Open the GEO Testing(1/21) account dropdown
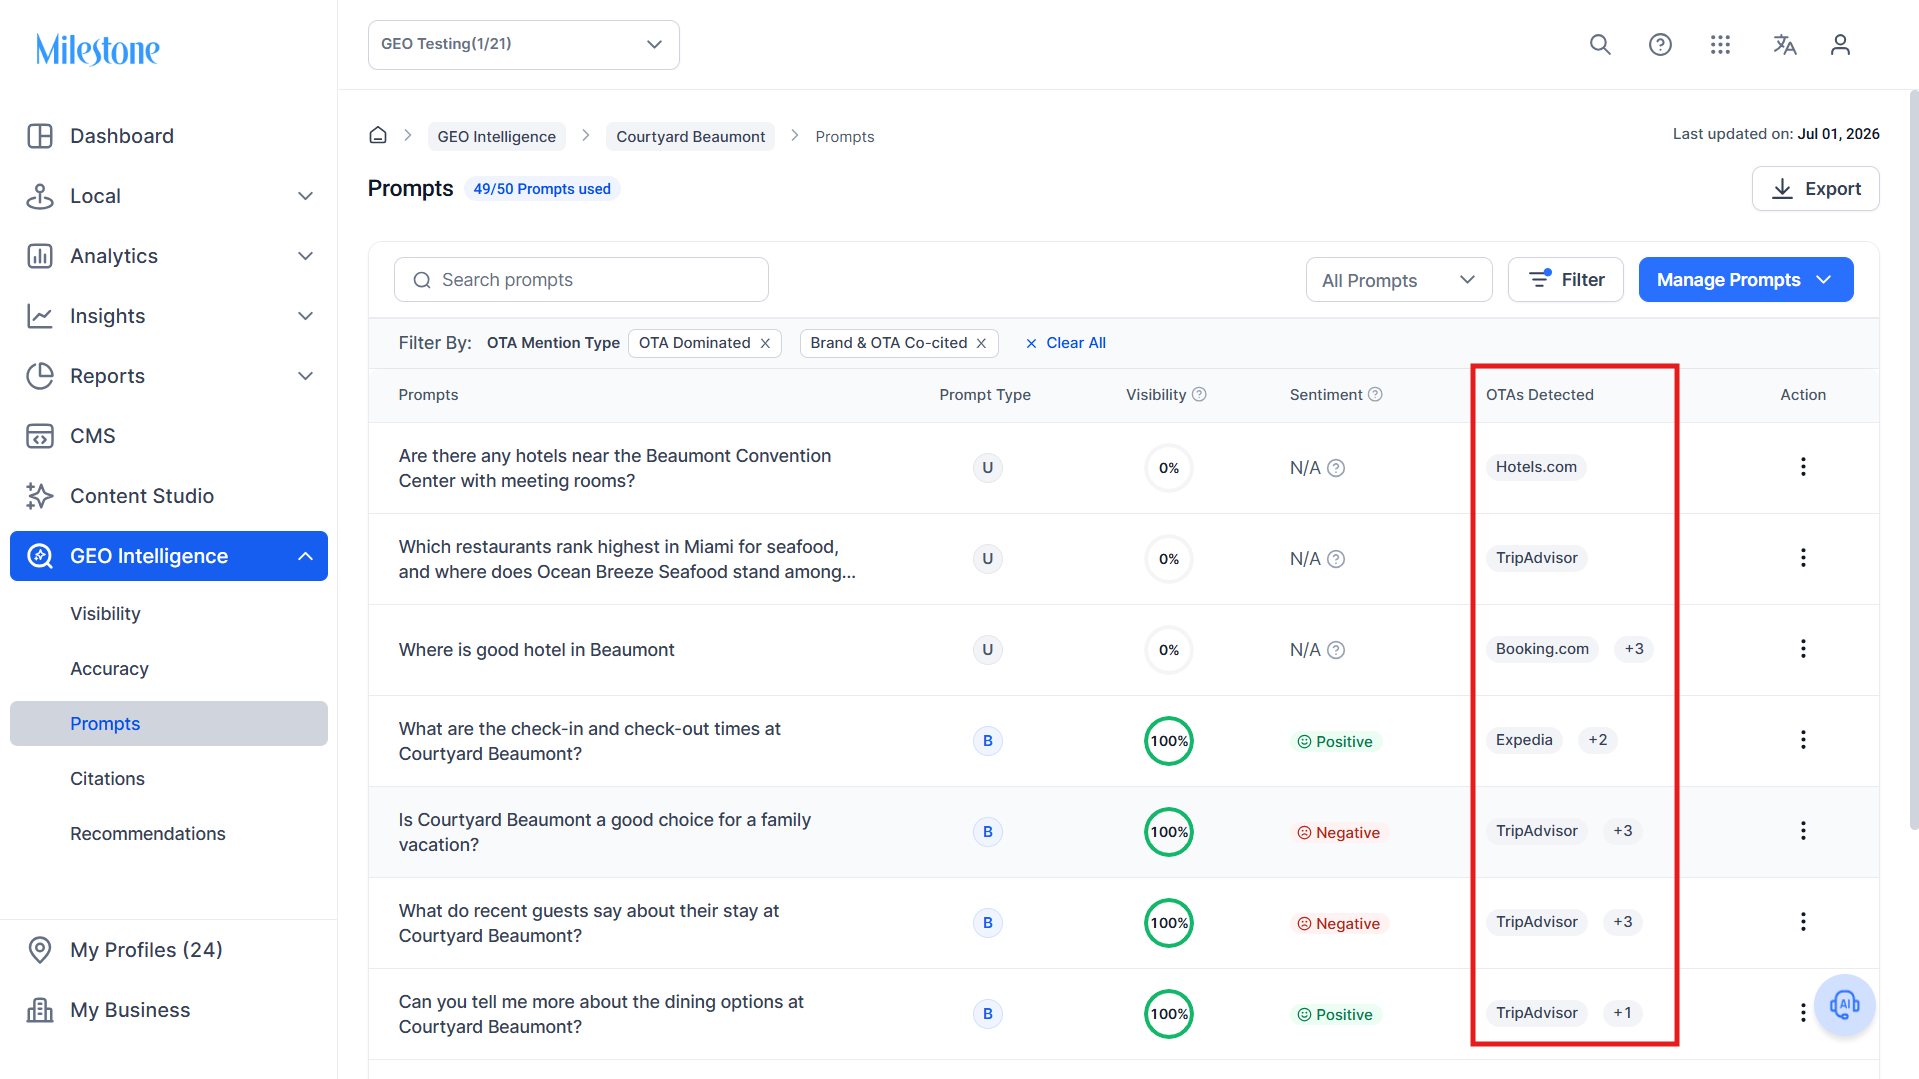The image size is (1919, 1079). (523, 45)
